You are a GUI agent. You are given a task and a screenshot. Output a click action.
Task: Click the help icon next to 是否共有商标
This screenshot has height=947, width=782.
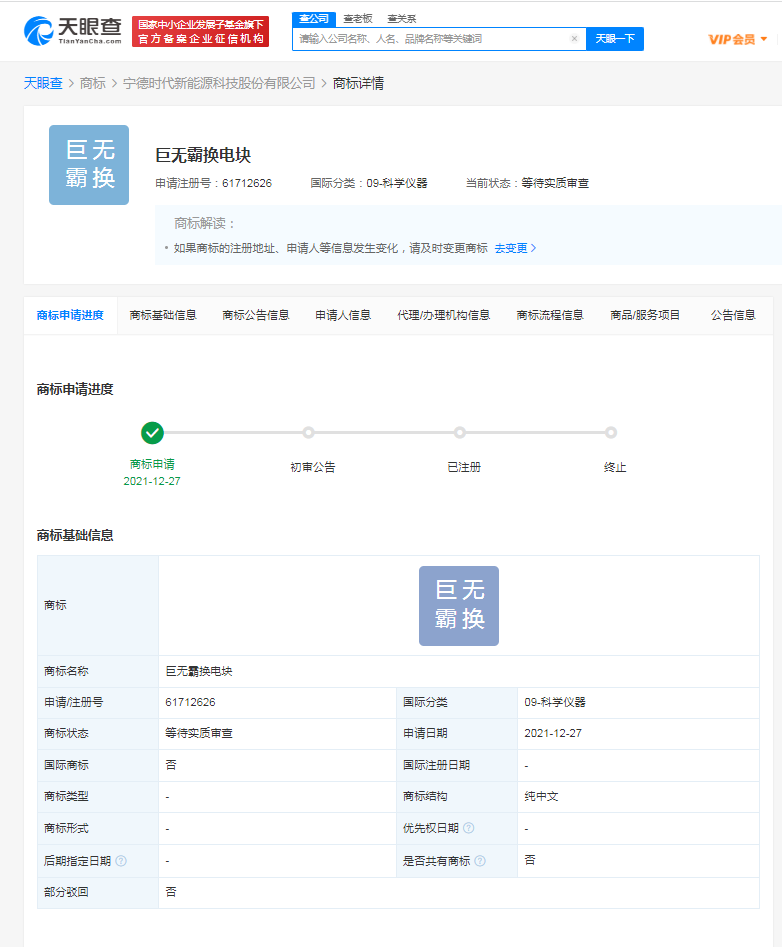point(480,861)
